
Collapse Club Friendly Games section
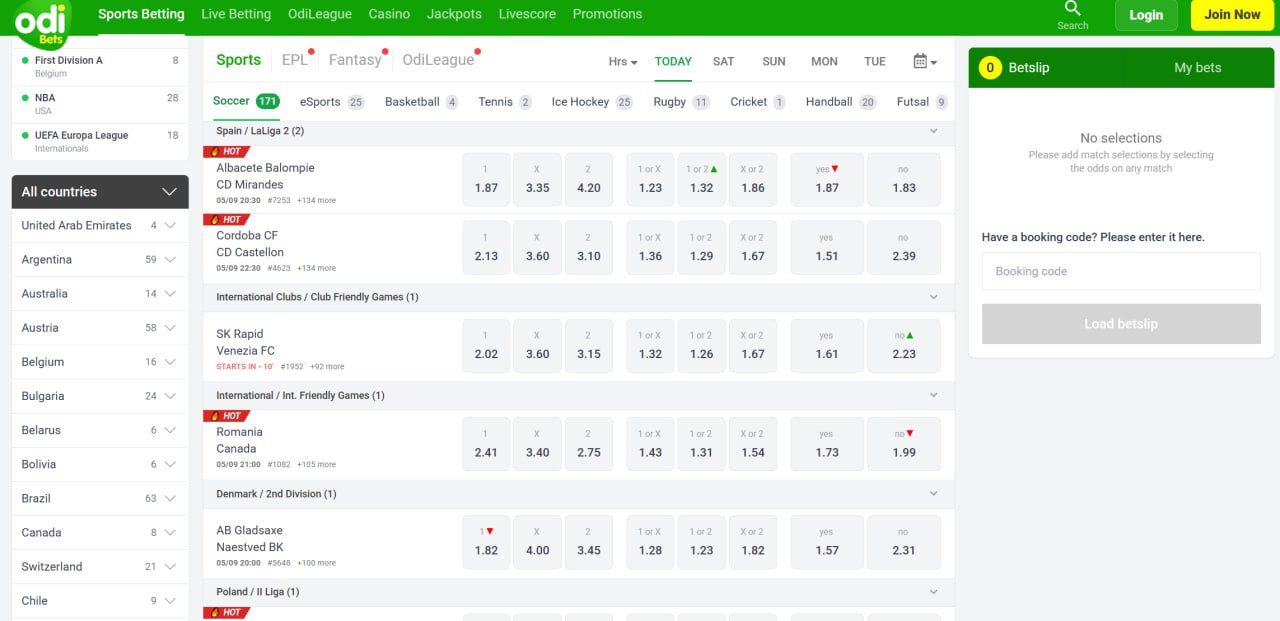pos(934,297)
